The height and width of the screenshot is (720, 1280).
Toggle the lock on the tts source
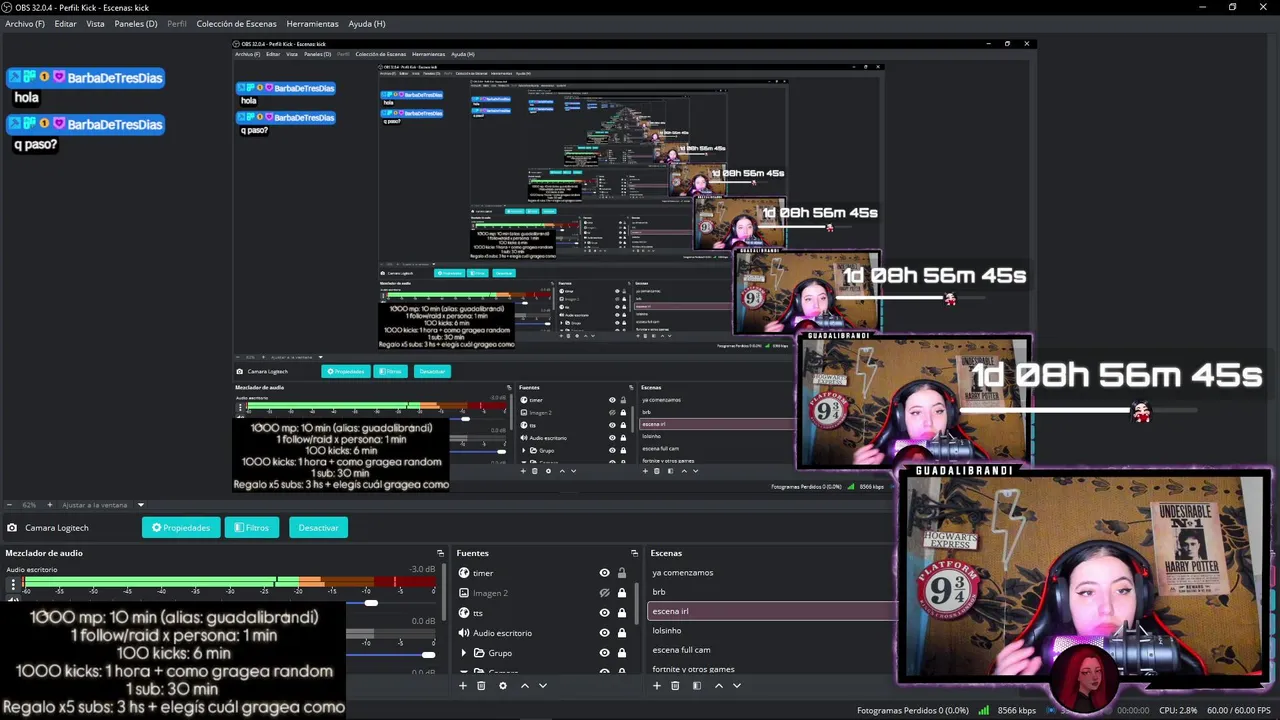click(x=622, y=613)
